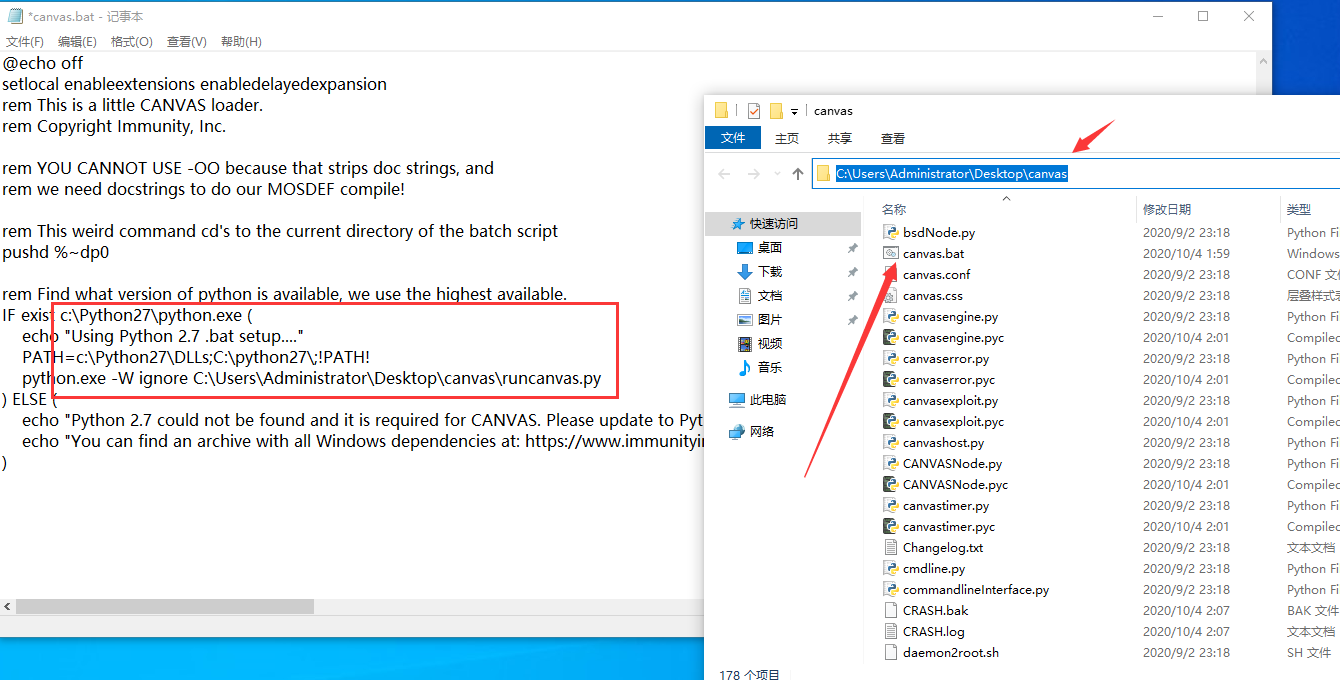Click the pin icon beside 文档
Image resolution: width=1340 pixels, height=680 pixels.
pyautogui.click(x=852, y=296)
